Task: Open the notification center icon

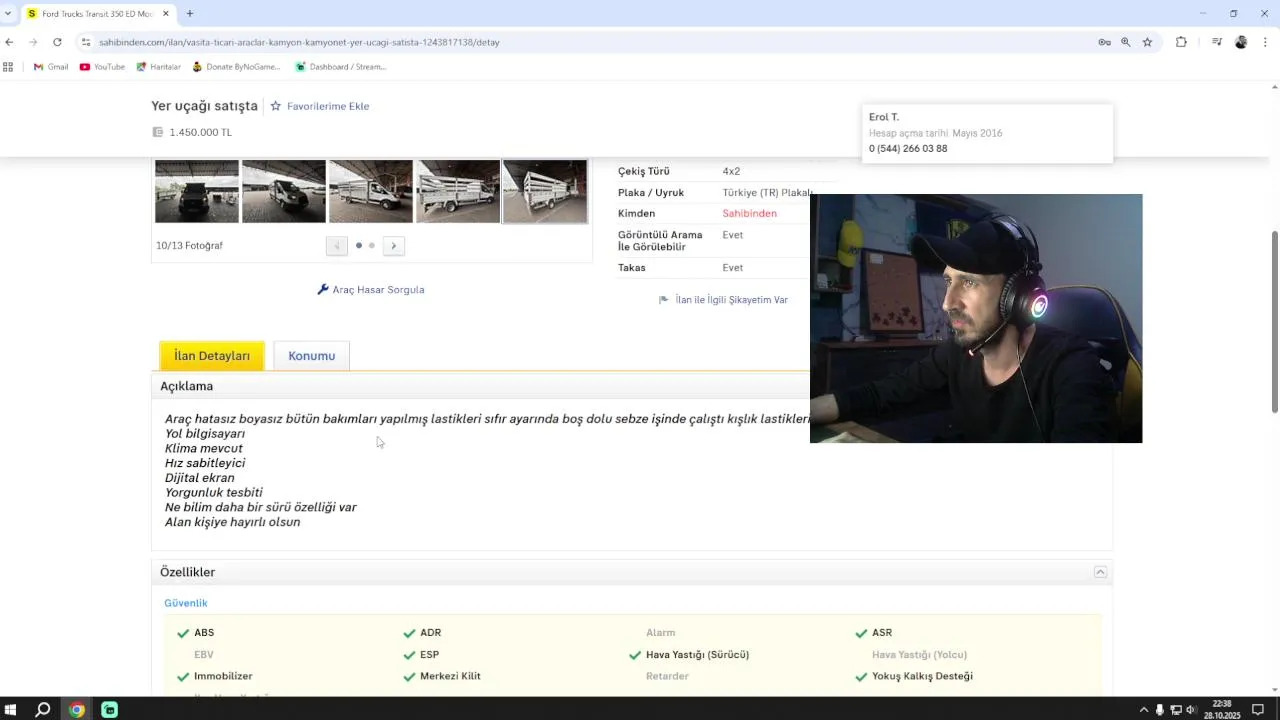Action: pyautogui.click(x=1258, y=710)
